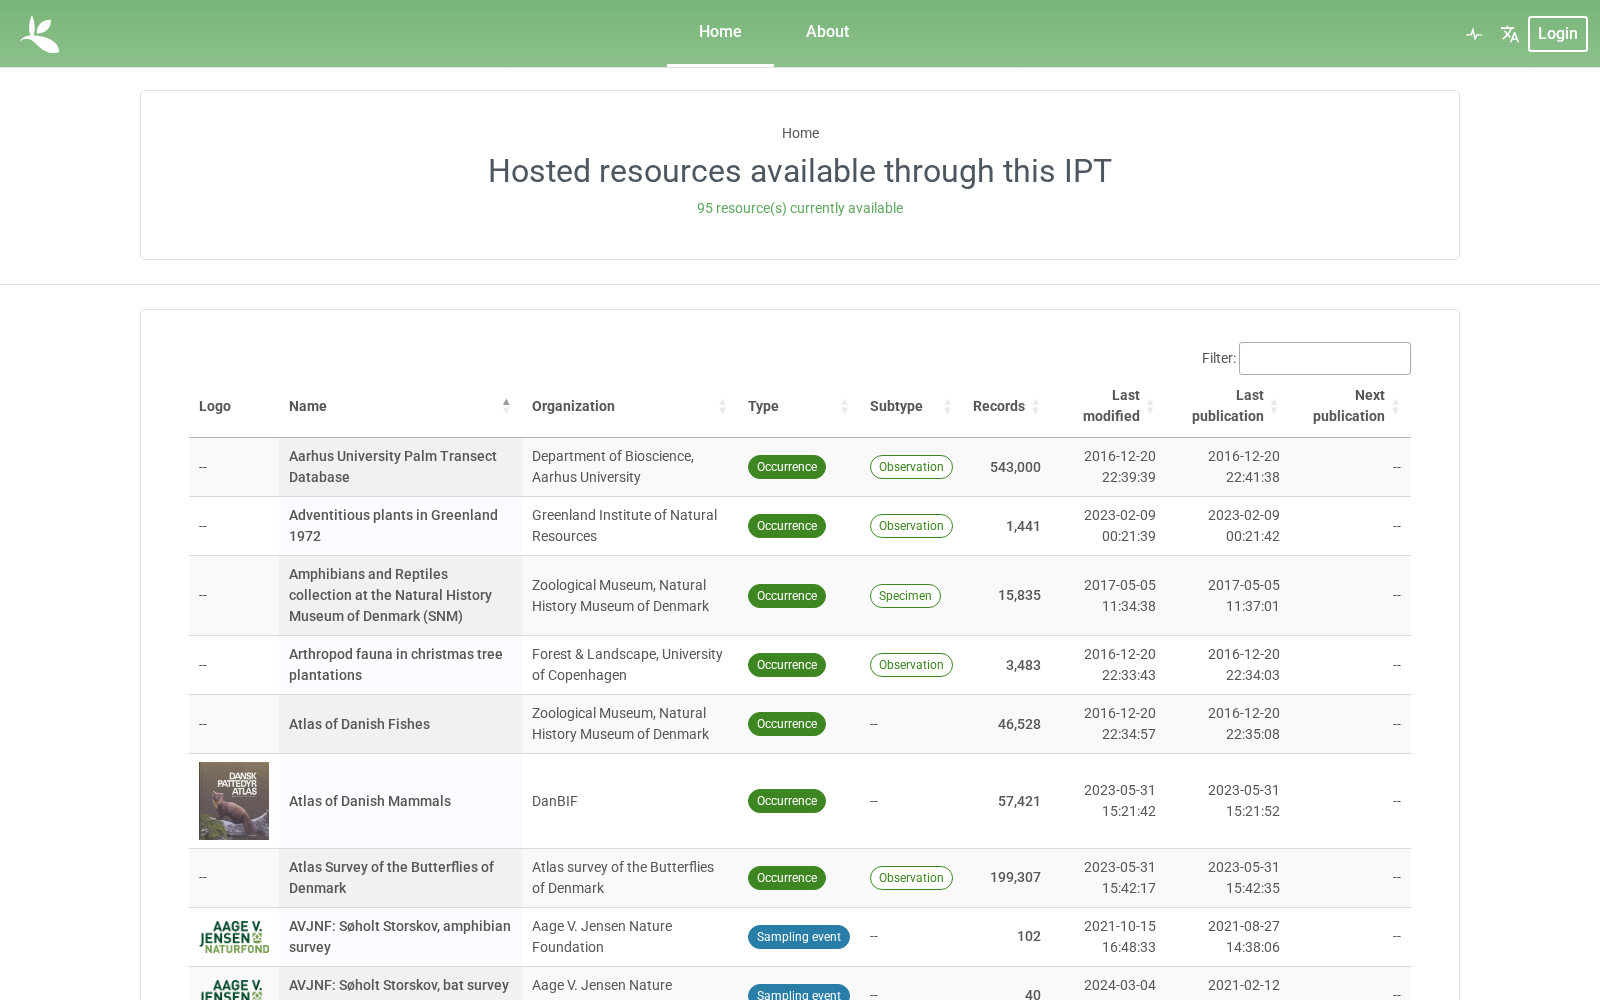This screenshot has height=1000, width=1600.
Task: Click Specimen badge in Amphibians and Reptiles row
Action: click(x=905, y=596)
